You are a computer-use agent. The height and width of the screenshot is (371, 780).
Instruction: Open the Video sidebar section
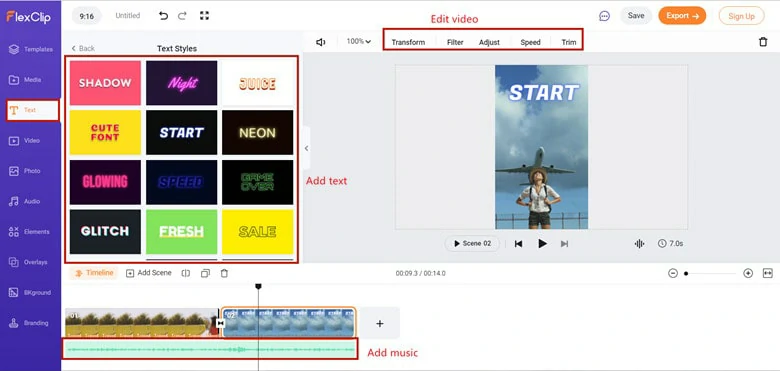pos(24,141)
